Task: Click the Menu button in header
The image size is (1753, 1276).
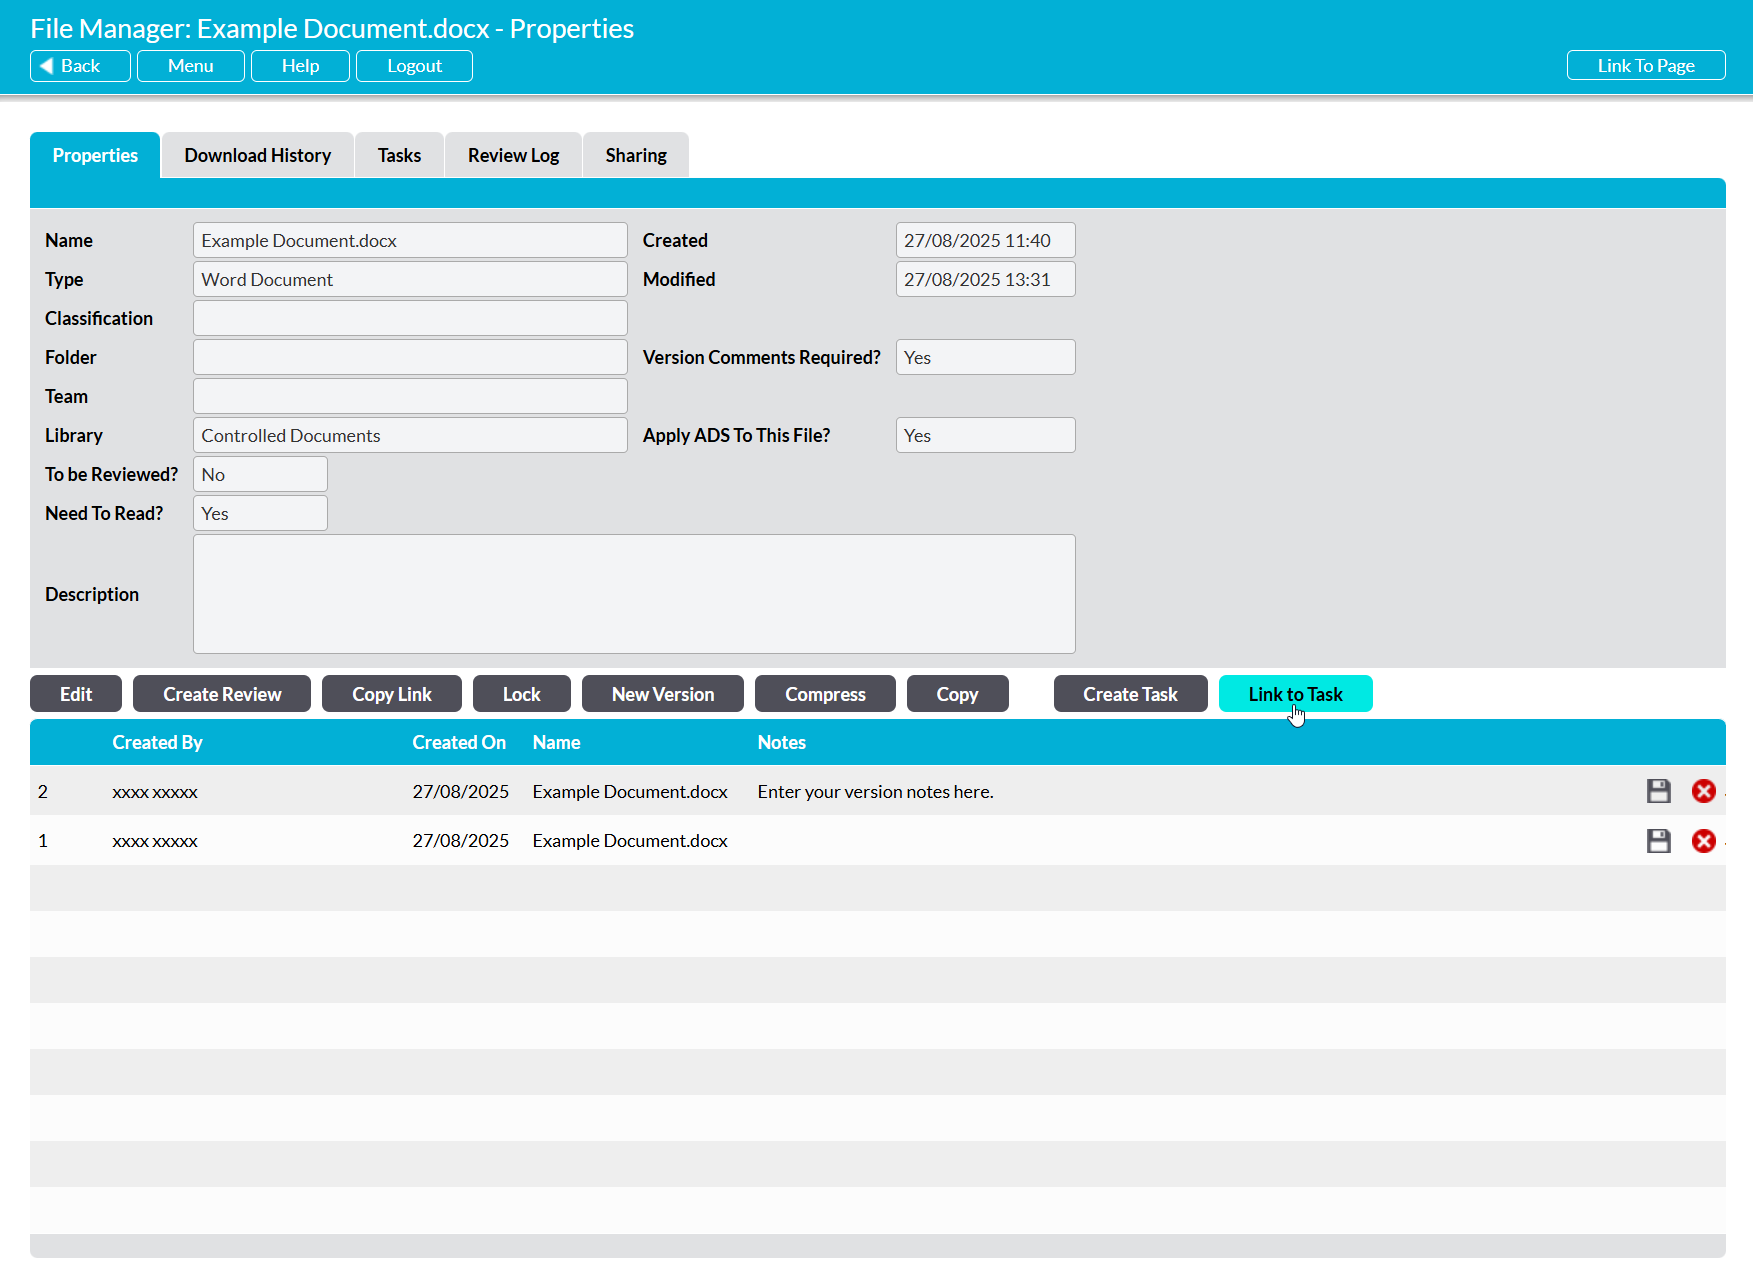Action: tap(190, 66)
